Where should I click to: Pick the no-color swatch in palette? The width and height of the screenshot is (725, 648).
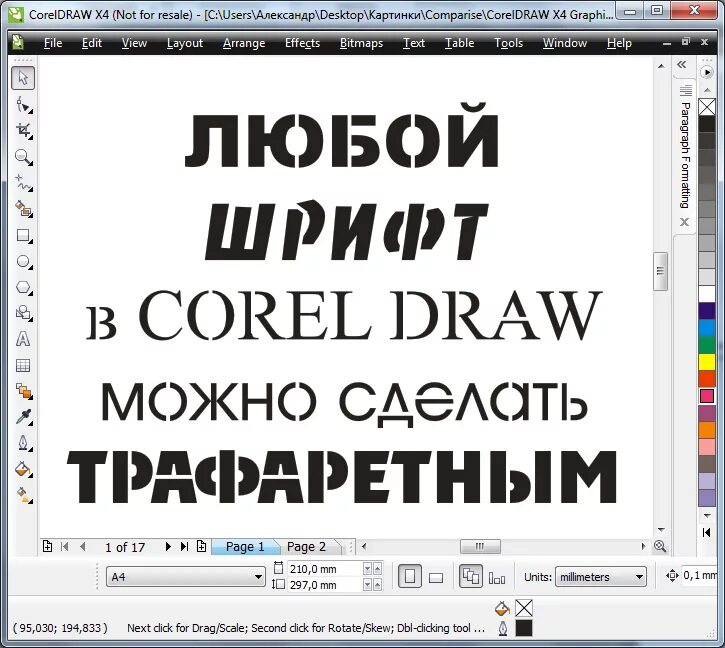[x=707, y=107]
